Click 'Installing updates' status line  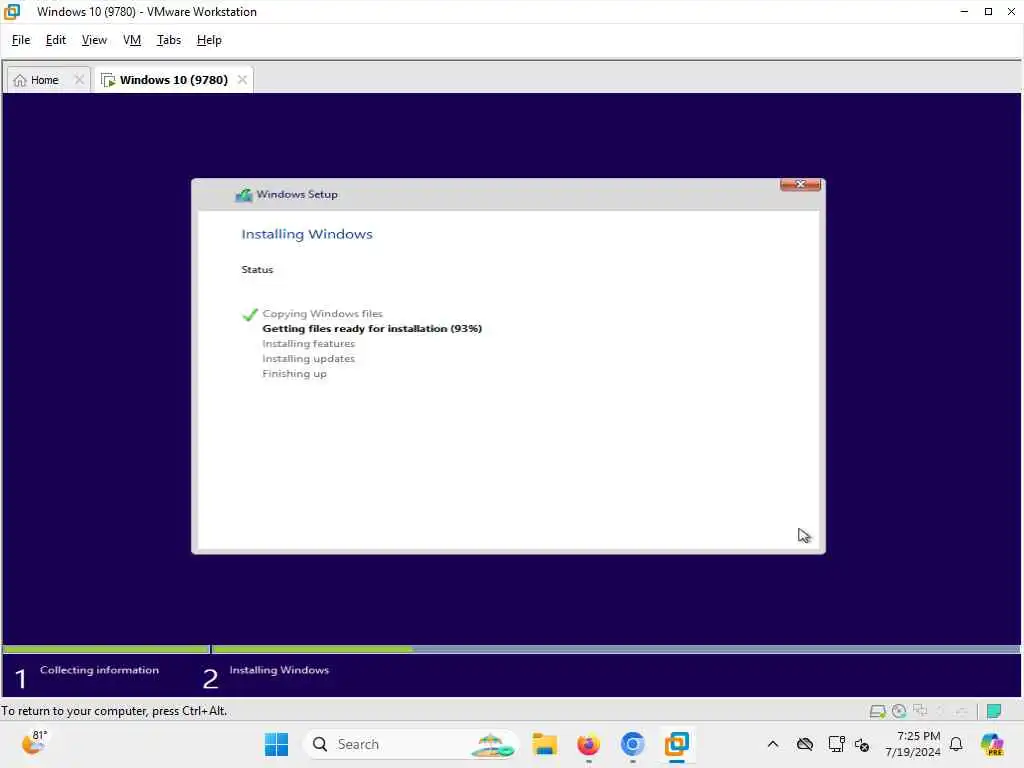click(309, 359)
